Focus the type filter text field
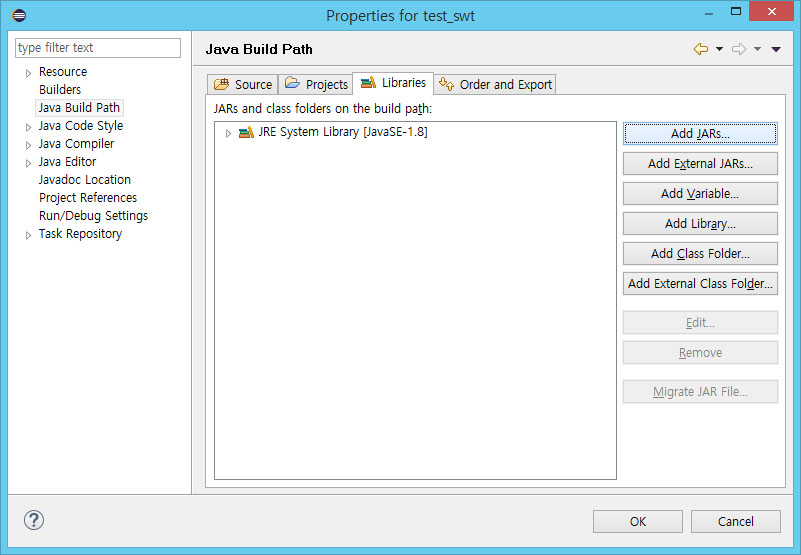The image size is (801, 555). click(97, 48)
